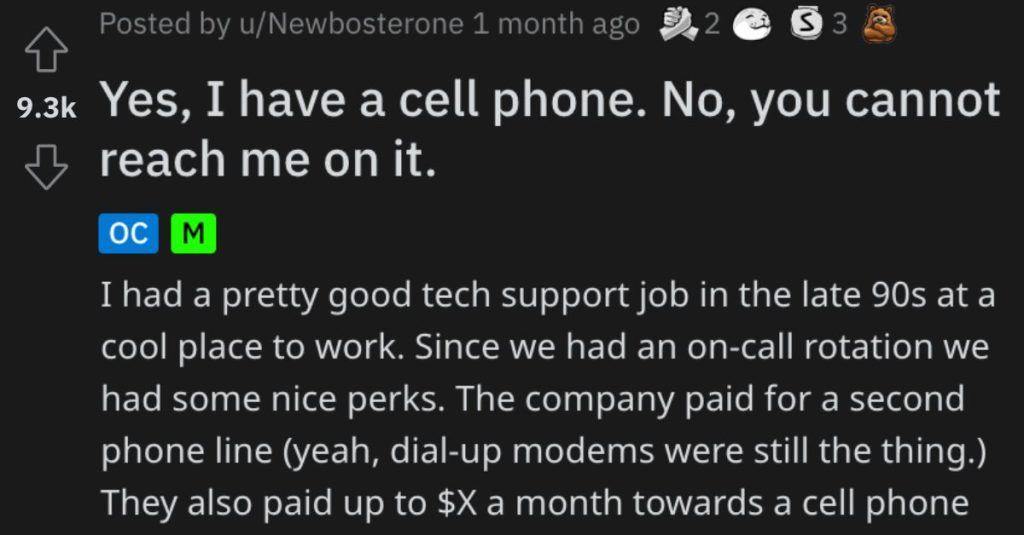
Task: Click the body line starting 'cool place to work'
Action: click(545, 347)
